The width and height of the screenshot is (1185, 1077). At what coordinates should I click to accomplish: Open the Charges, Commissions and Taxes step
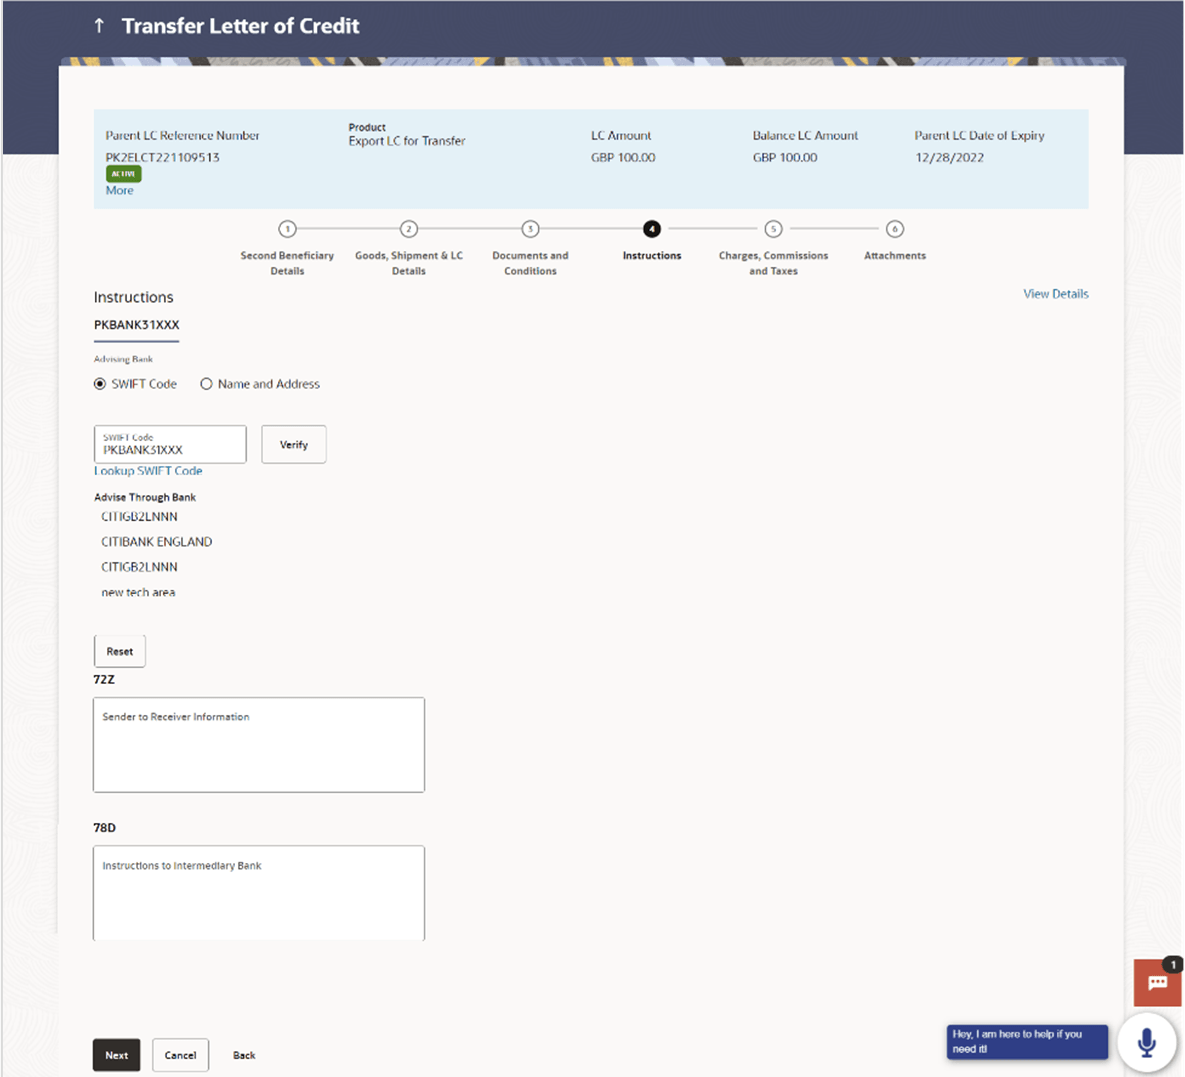pos(772,229)
